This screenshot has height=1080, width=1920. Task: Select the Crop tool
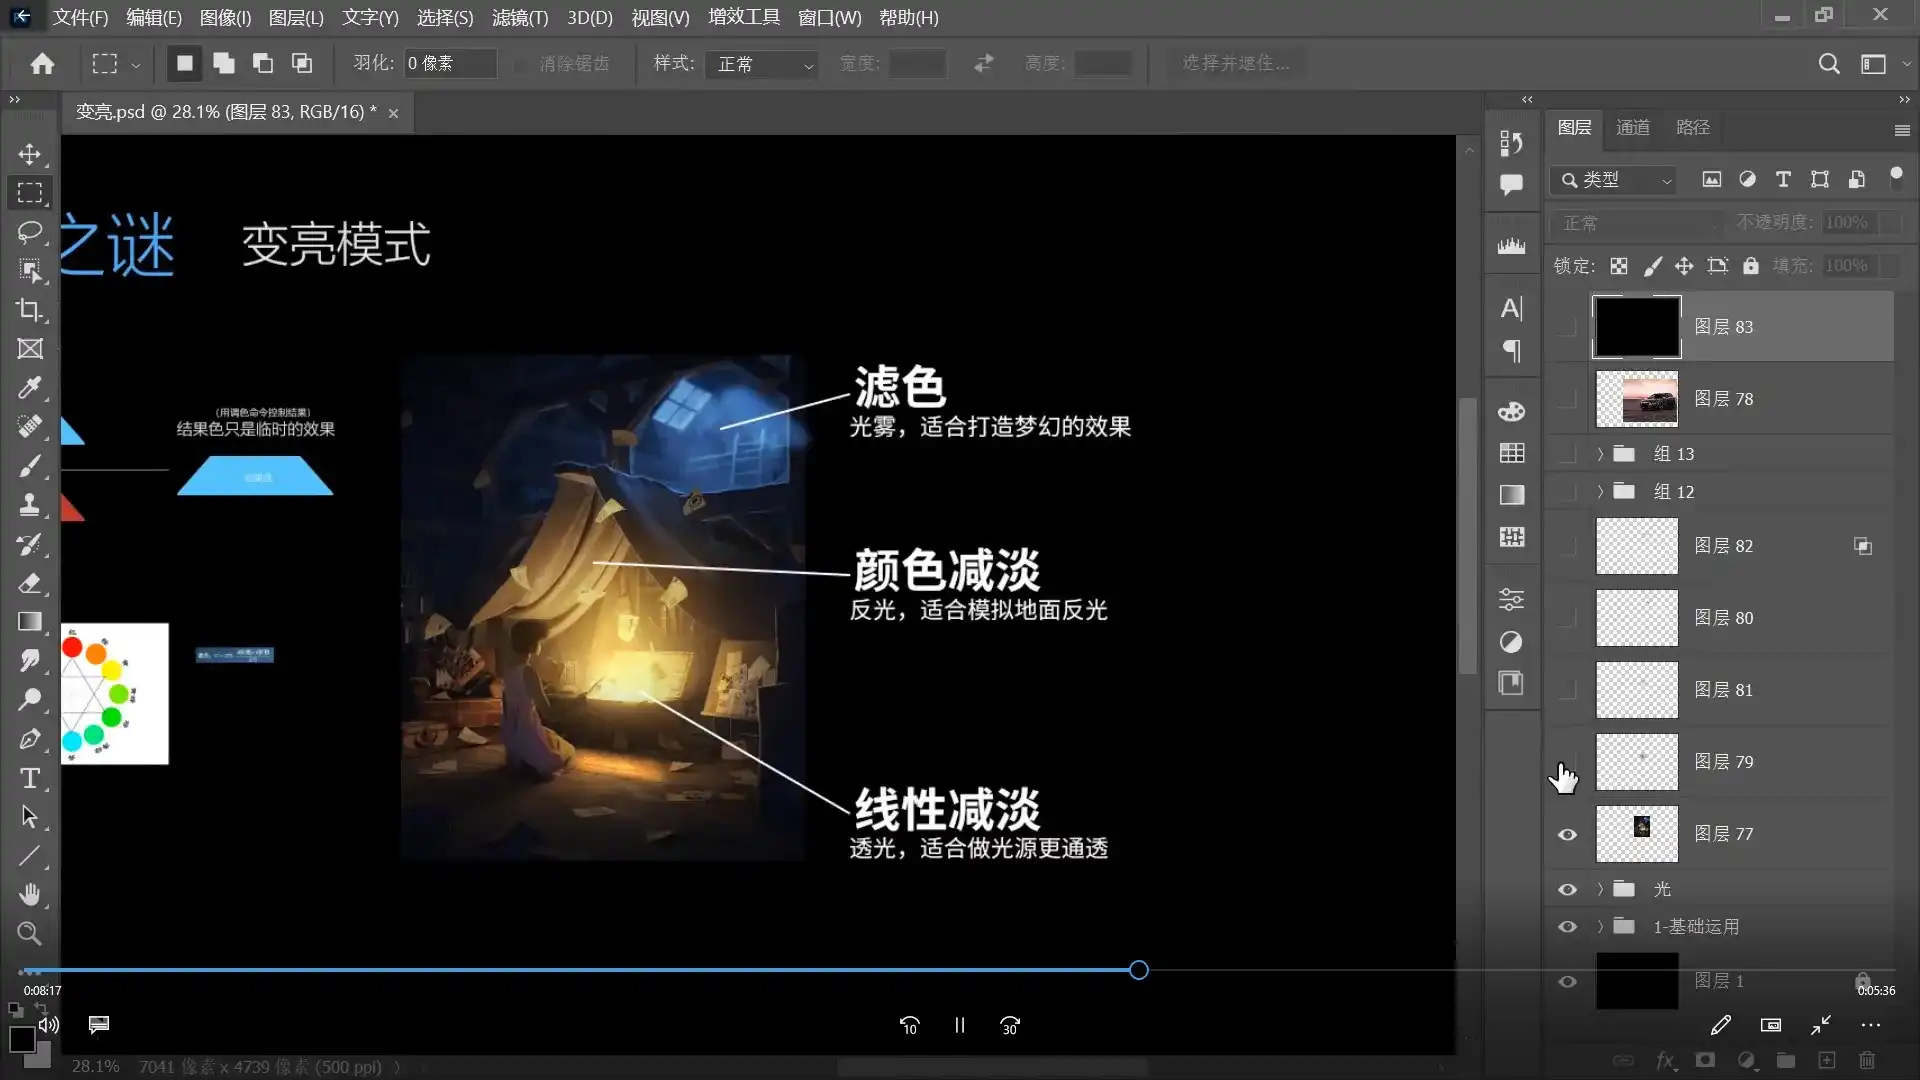tap(29, 310)
